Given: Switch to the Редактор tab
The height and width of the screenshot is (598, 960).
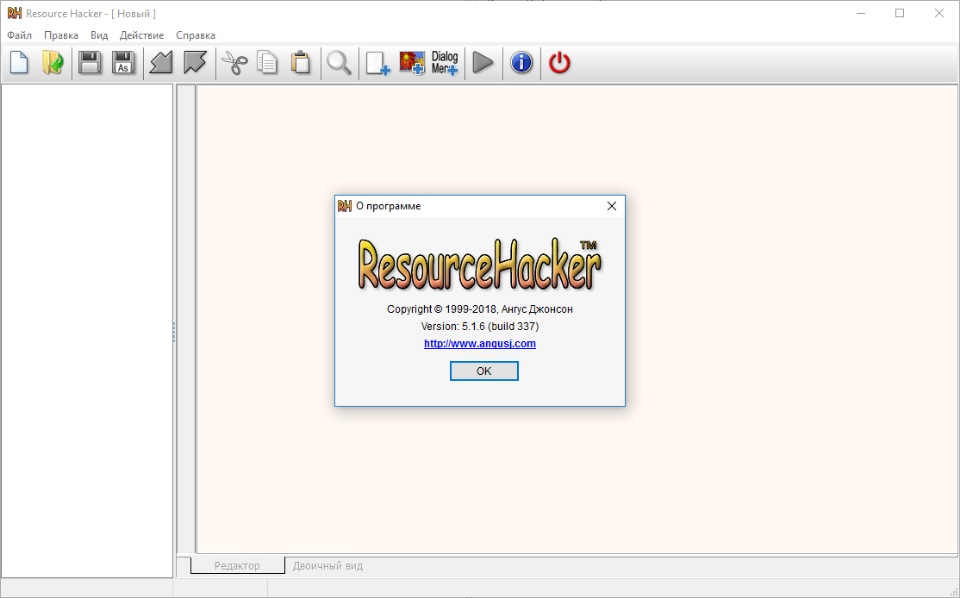Looking at the screenshot, I should (238, 566).
